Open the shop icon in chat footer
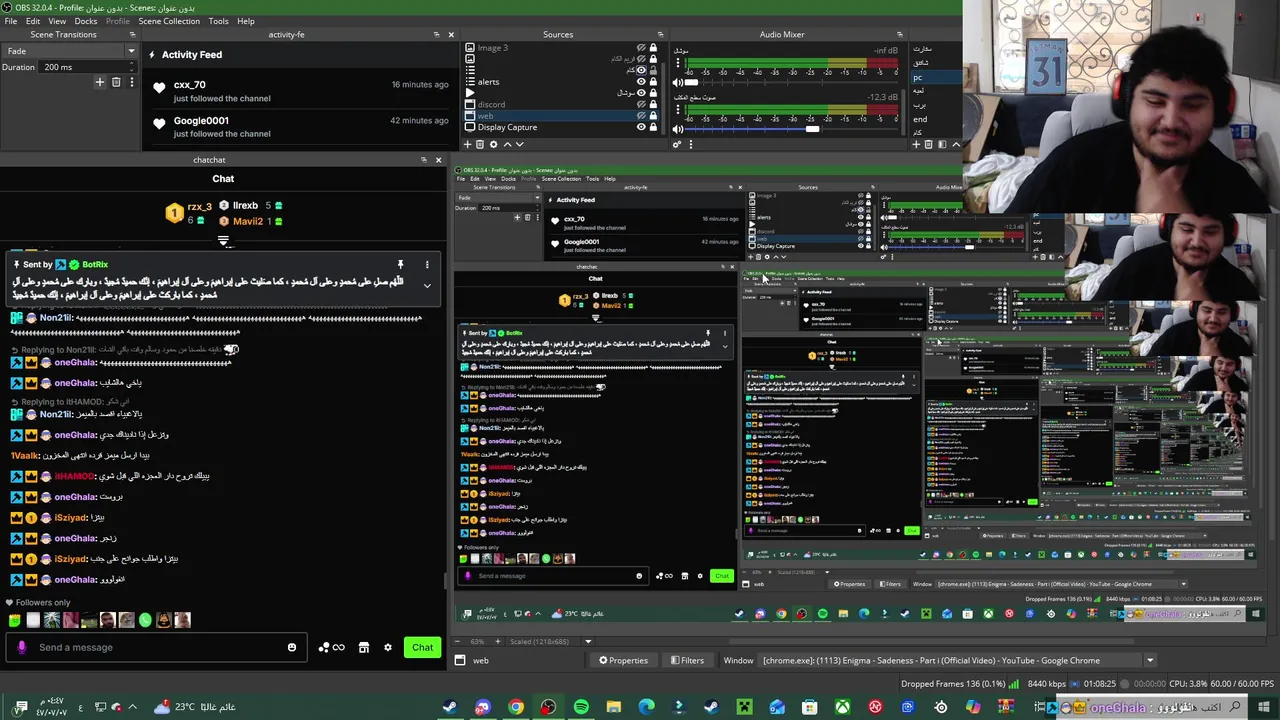 [x=364, y=647]
